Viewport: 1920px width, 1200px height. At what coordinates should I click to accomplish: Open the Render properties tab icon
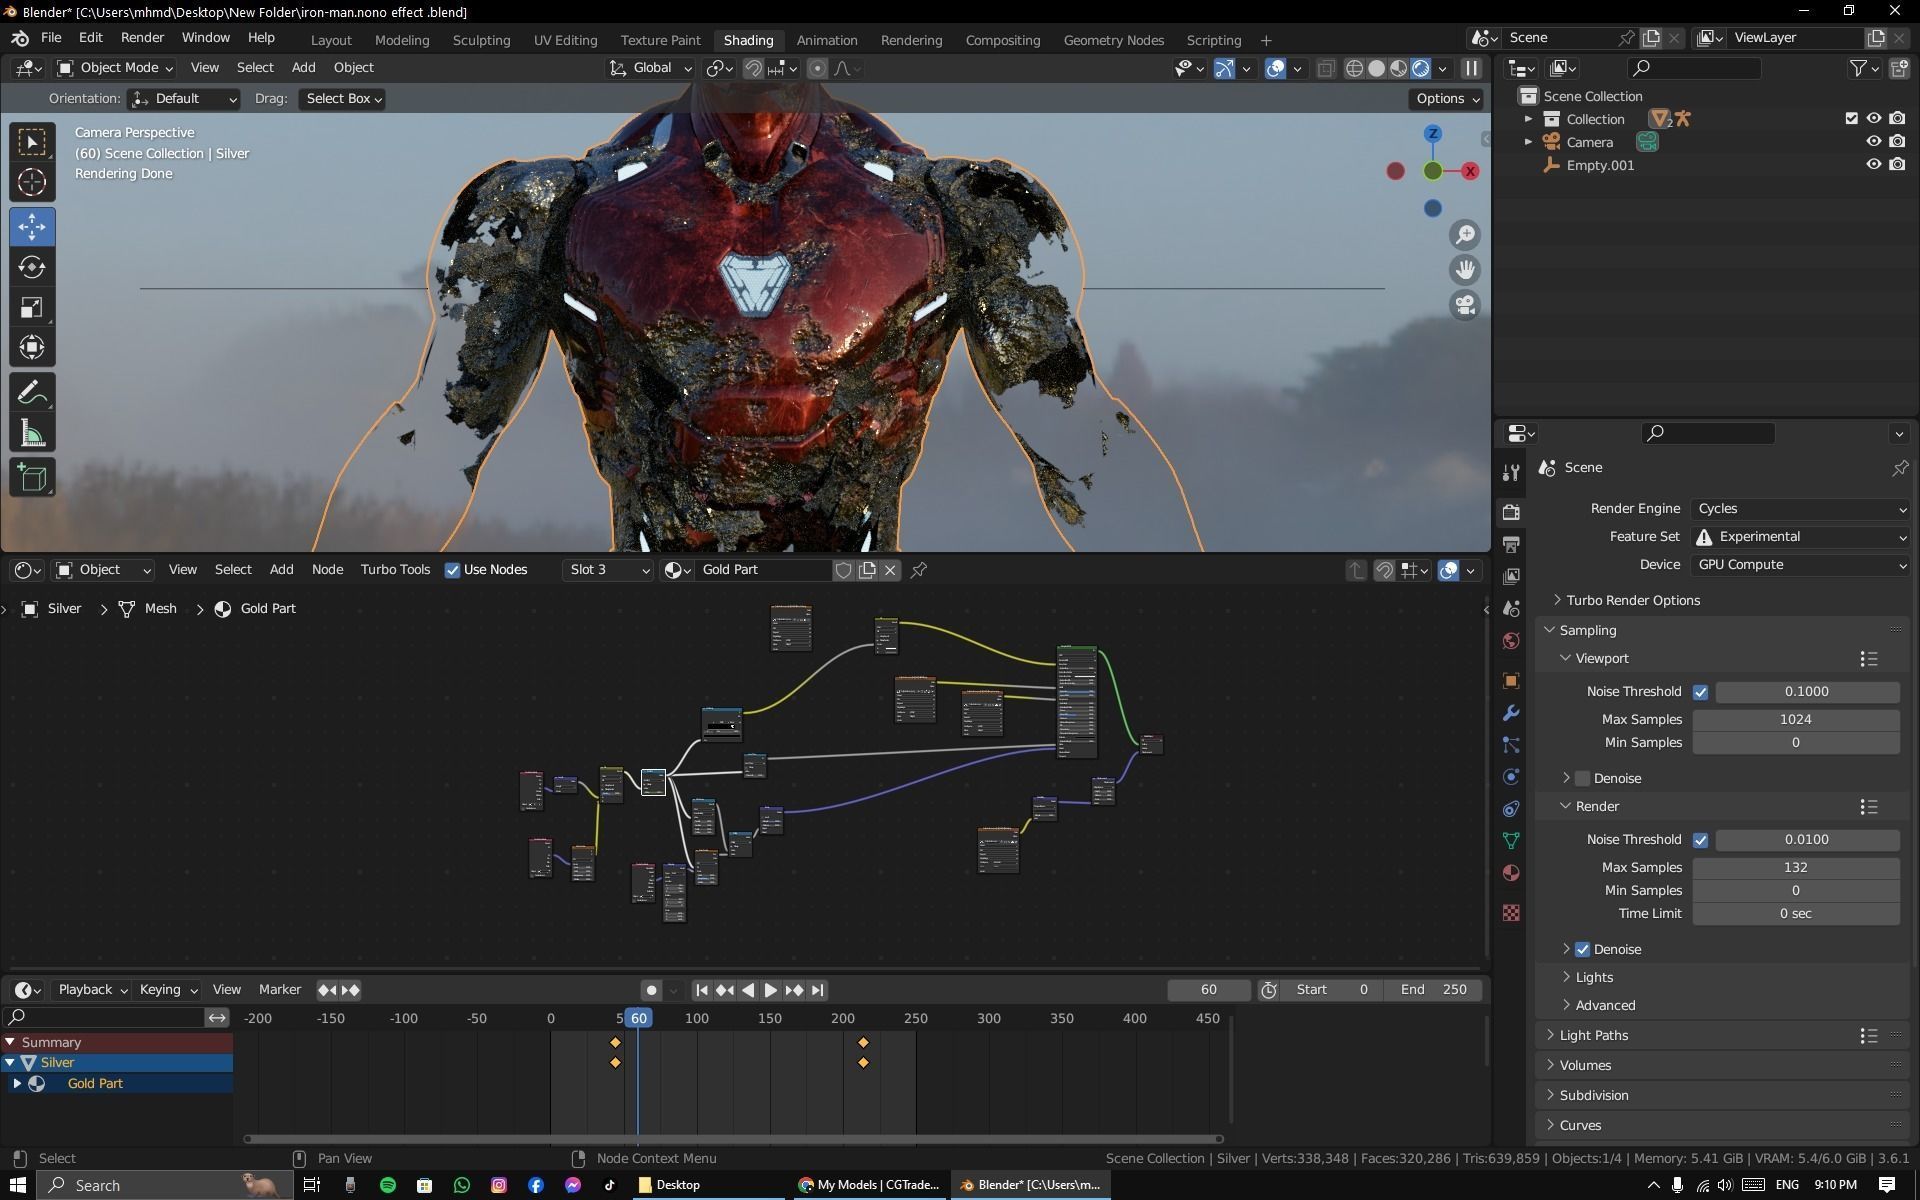pyautogui.click(x=1511, y=512)
